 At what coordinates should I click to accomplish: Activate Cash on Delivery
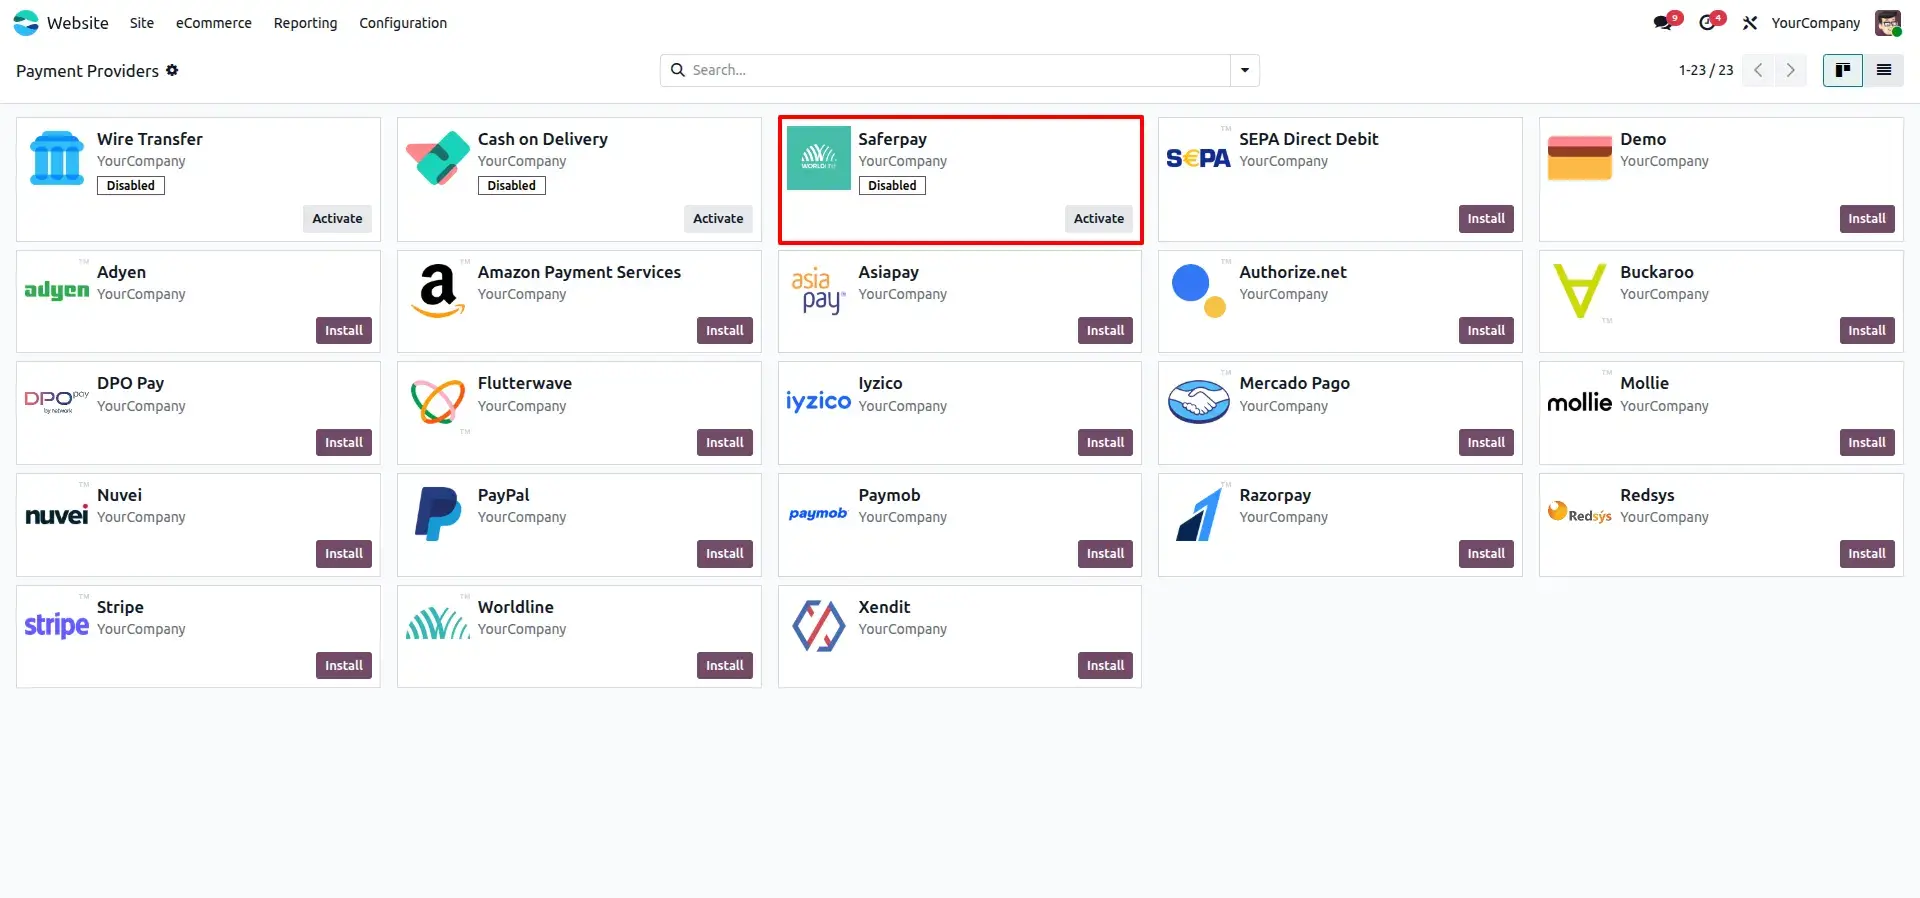pos(718,219)
